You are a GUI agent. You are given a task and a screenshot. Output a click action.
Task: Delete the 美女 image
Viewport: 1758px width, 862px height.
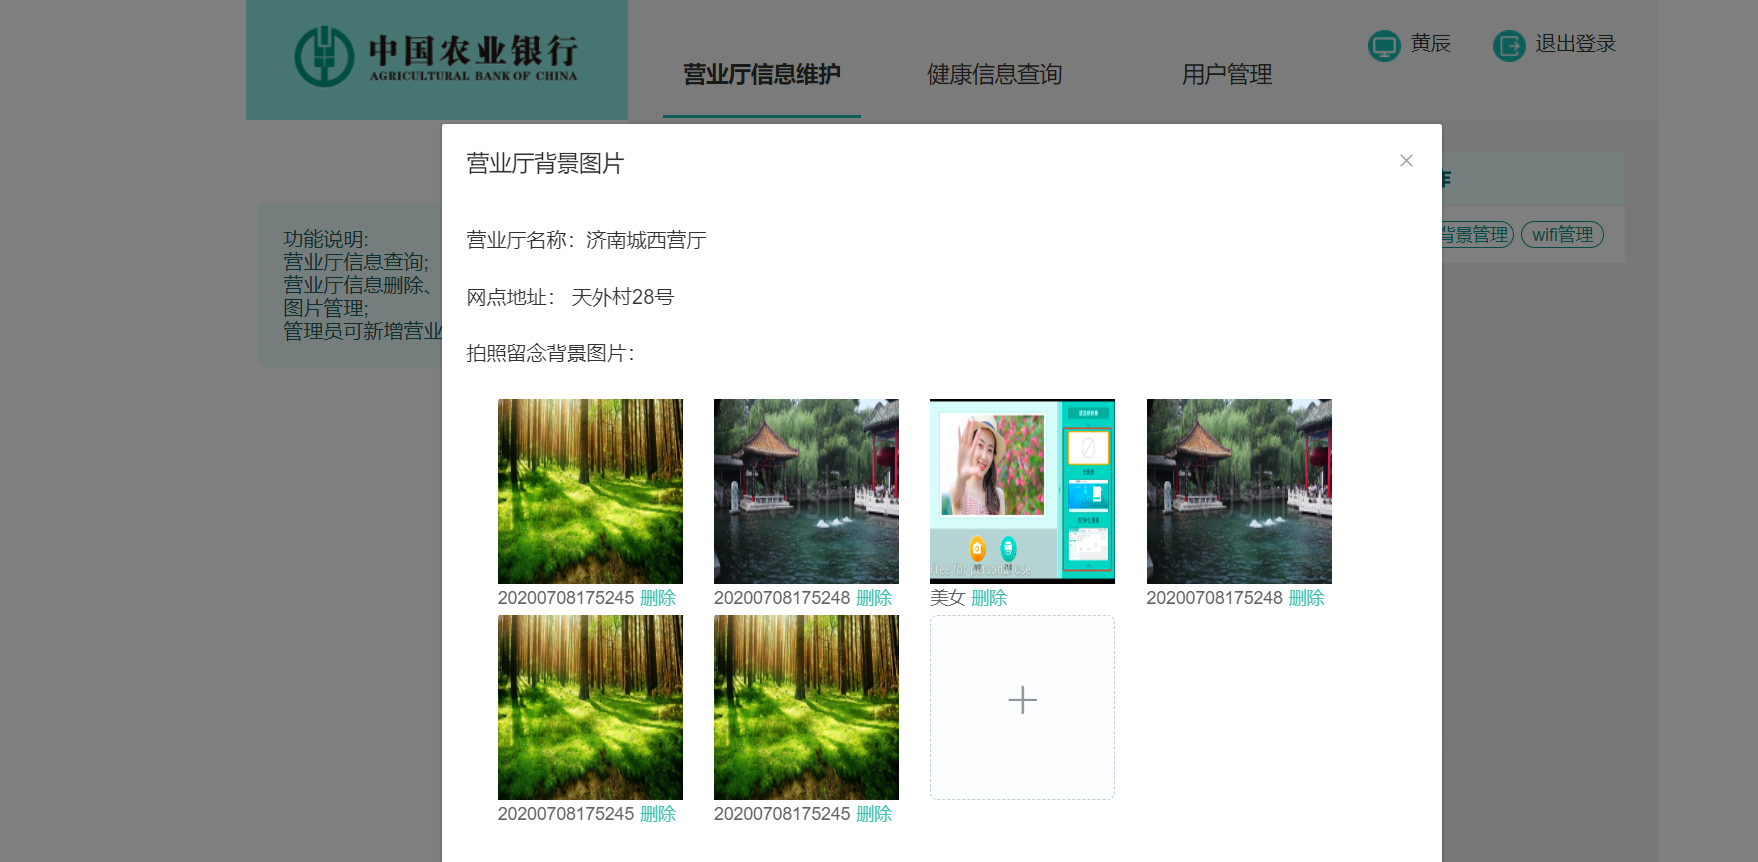pos(989,598)
